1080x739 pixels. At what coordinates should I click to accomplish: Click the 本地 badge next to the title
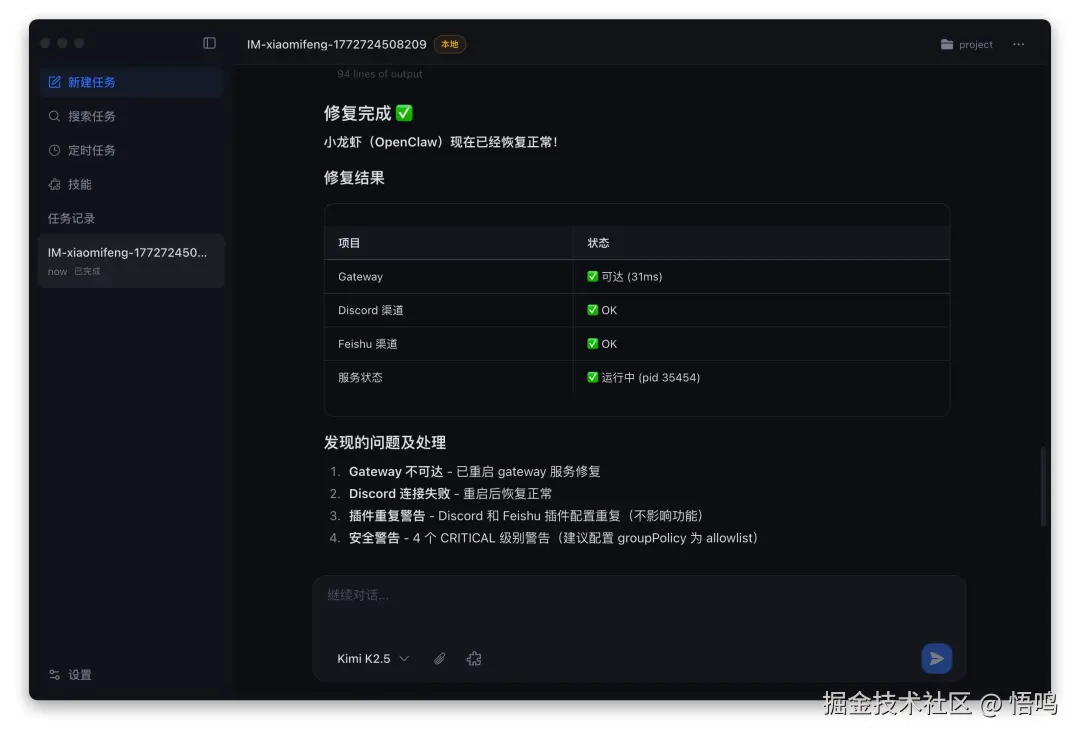coord(449,44)
